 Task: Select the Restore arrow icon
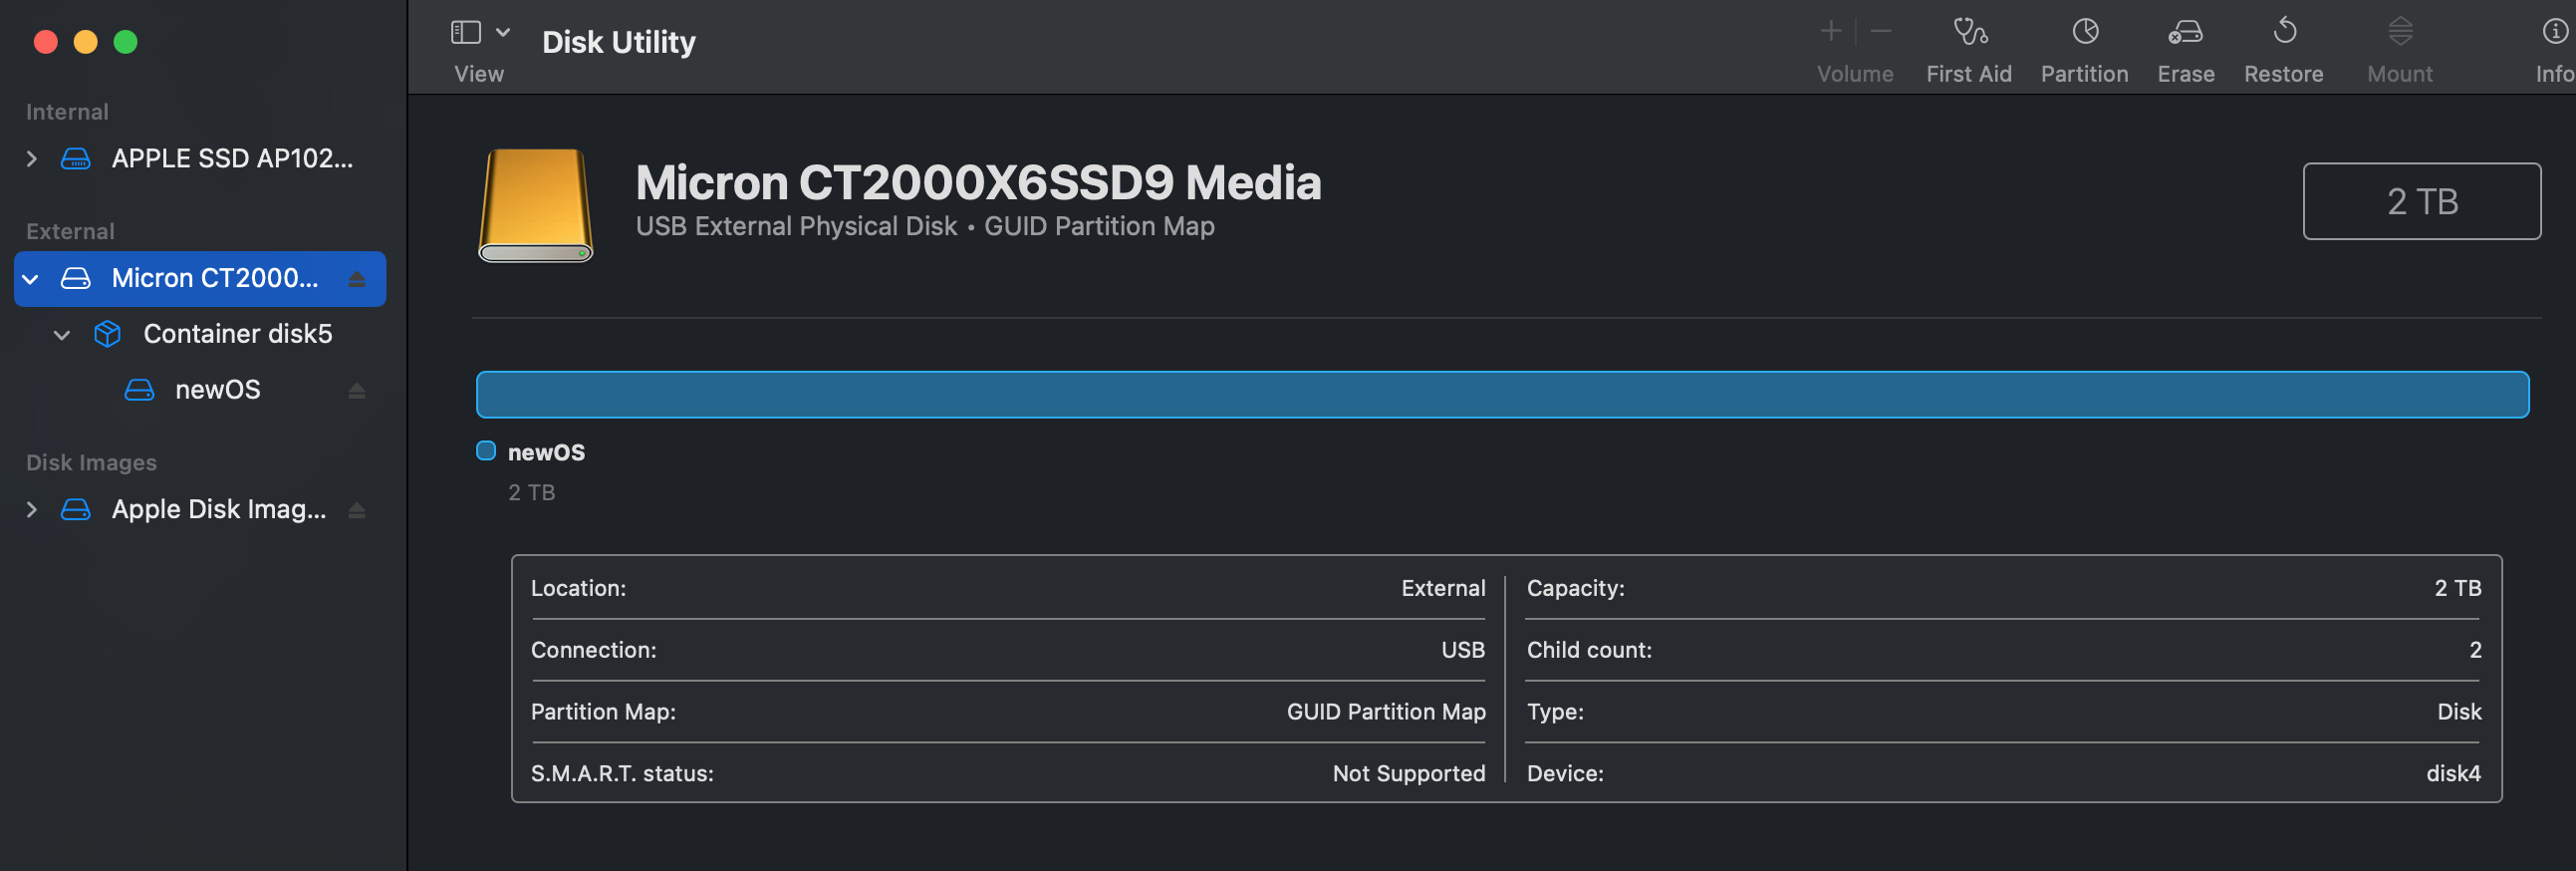tap(2284, 32)
